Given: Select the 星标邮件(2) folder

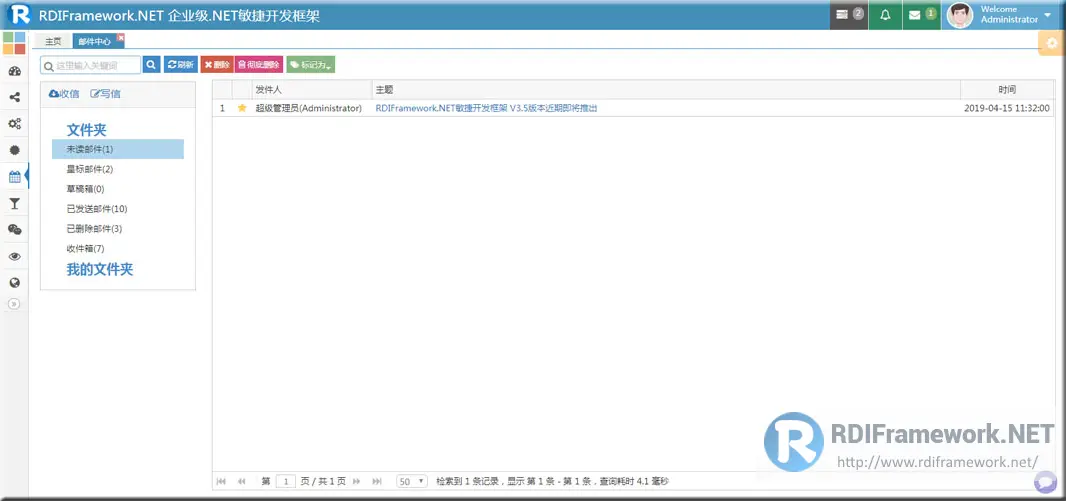Looking at the screenshot, I should coord(90,169).
